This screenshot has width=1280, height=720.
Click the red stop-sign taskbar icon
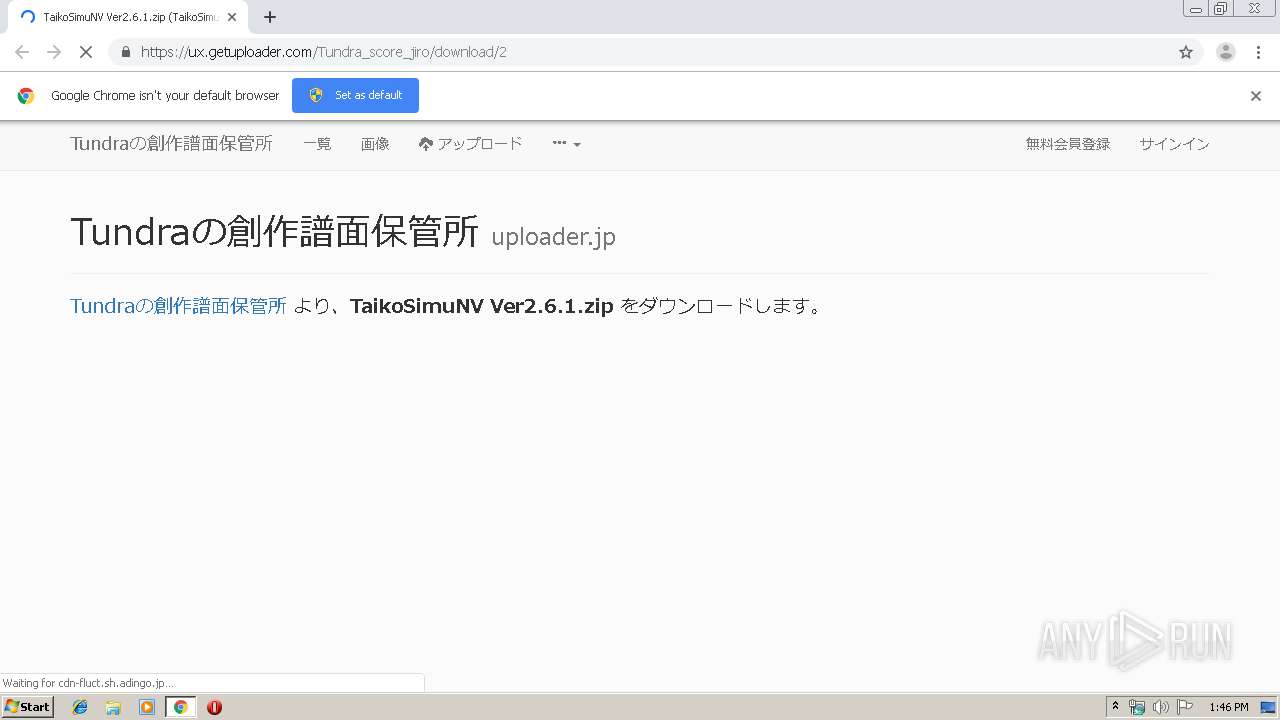(x=214, y=707)
